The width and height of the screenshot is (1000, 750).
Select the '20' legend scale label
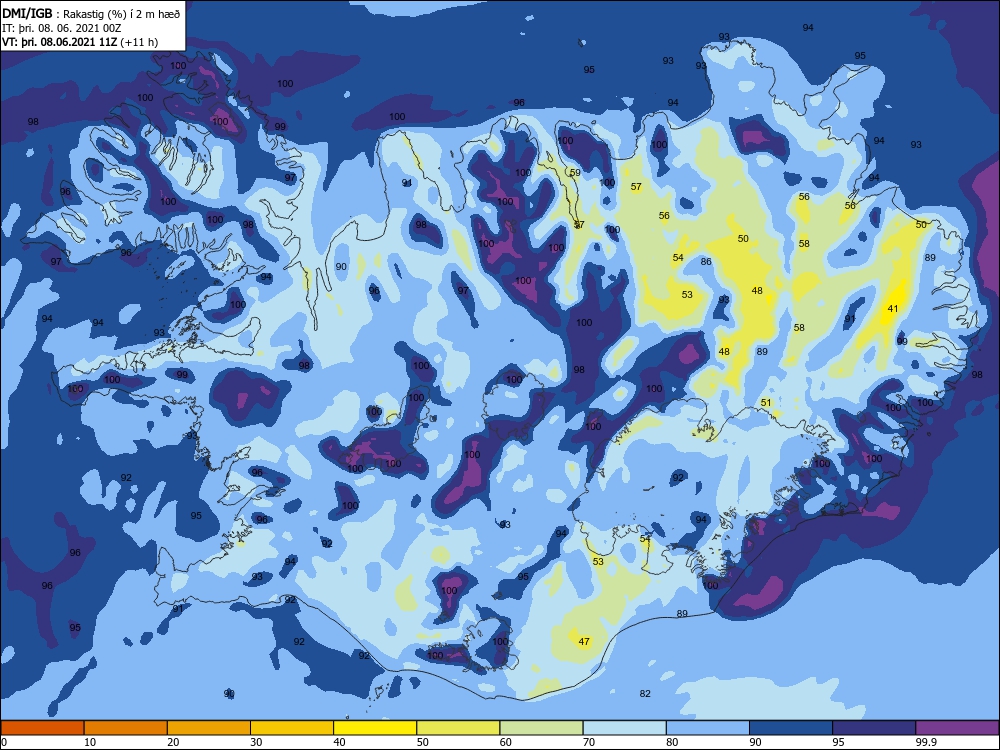[x=173, y=742]
